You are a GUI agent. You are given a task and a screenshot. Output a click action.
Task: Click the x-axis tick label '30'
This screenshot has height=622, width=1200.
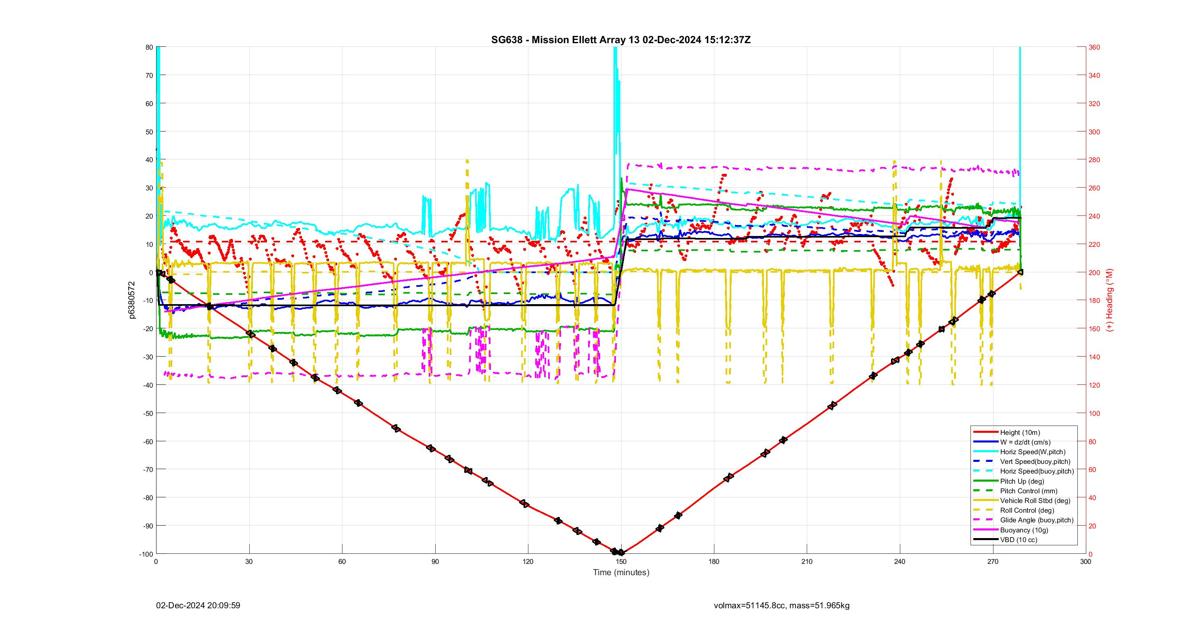(249, 562)
